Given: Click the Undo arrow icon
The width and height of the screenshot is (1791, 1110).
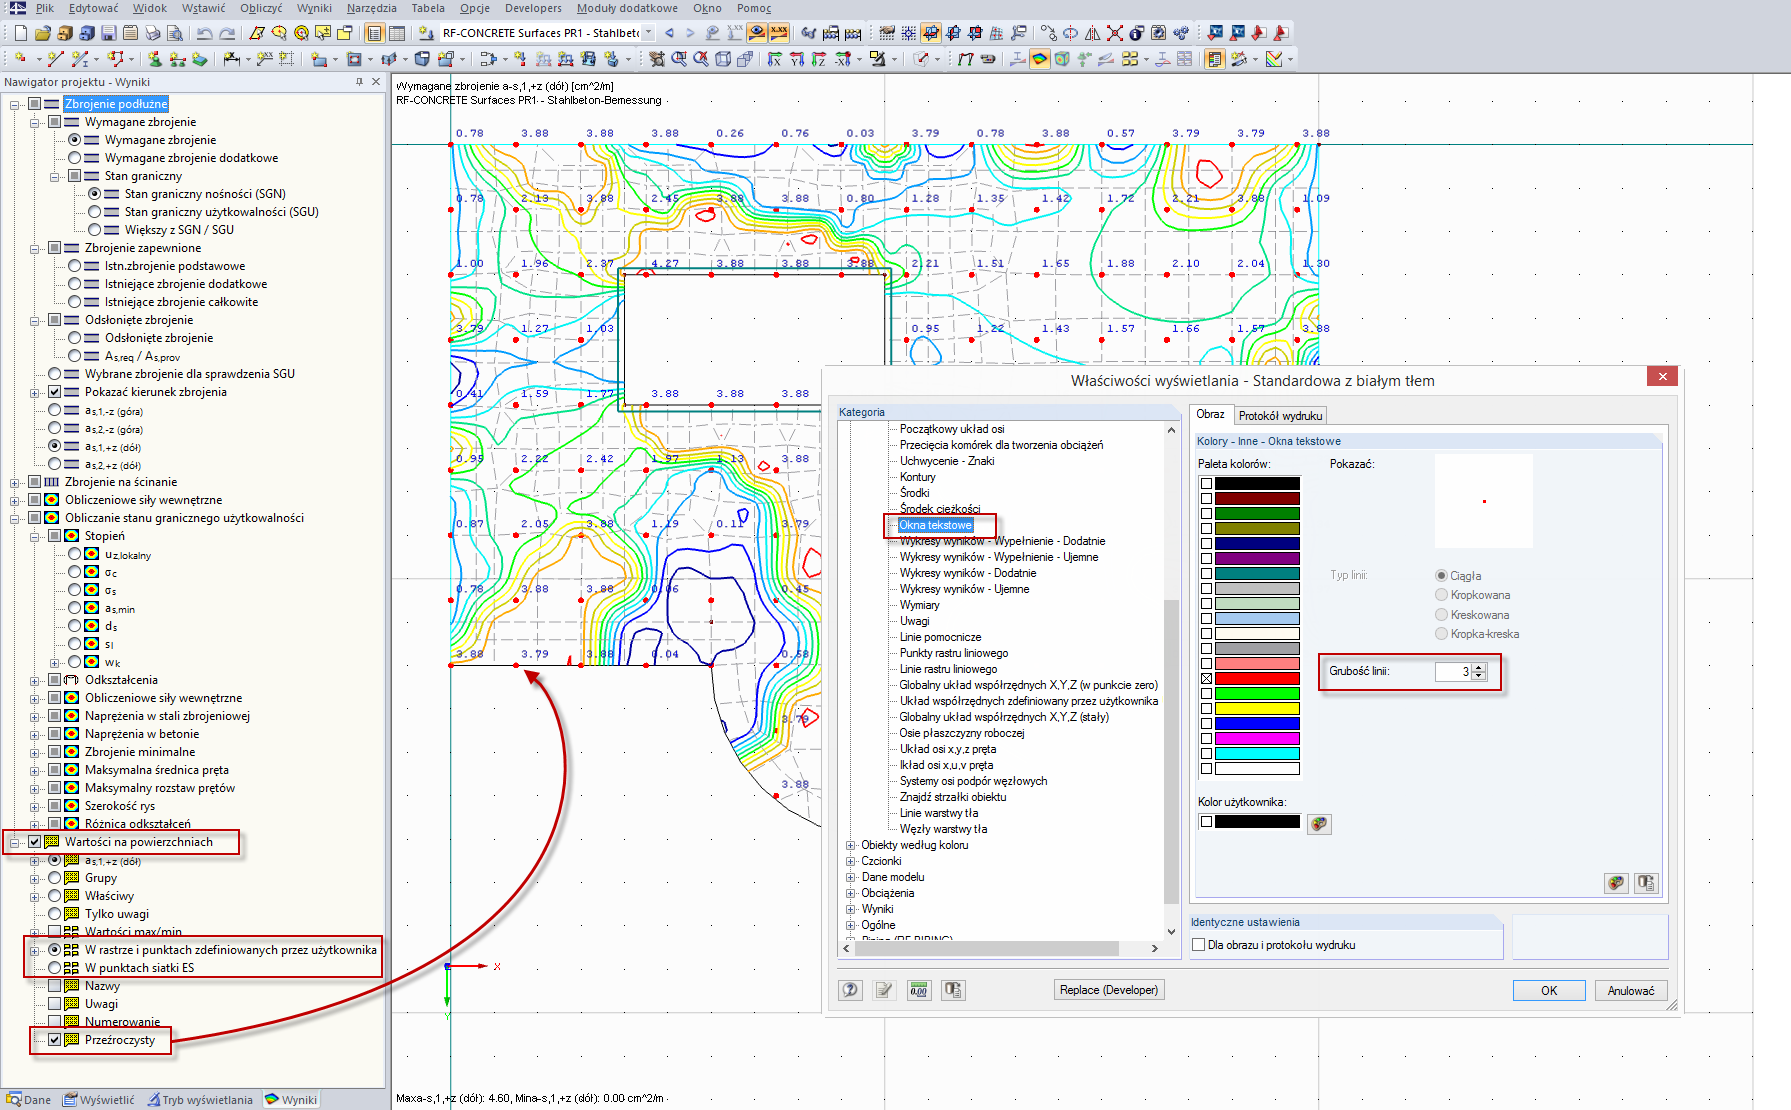Looking at the screenshot, I should click(204, 33).
